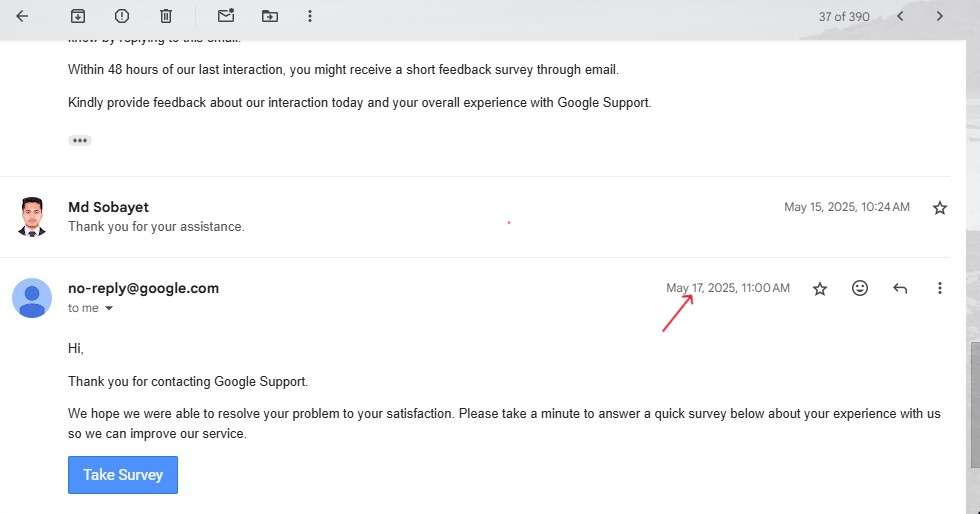Expand the "to me" recipient details
The width and height of the screenshot is (980, 514).
[x=109, y=309]
